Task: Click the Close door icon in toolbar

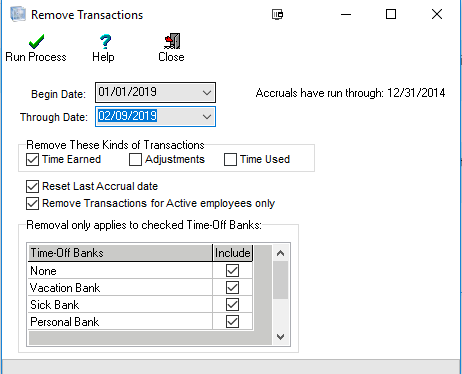Action: (x=172, y=41)
